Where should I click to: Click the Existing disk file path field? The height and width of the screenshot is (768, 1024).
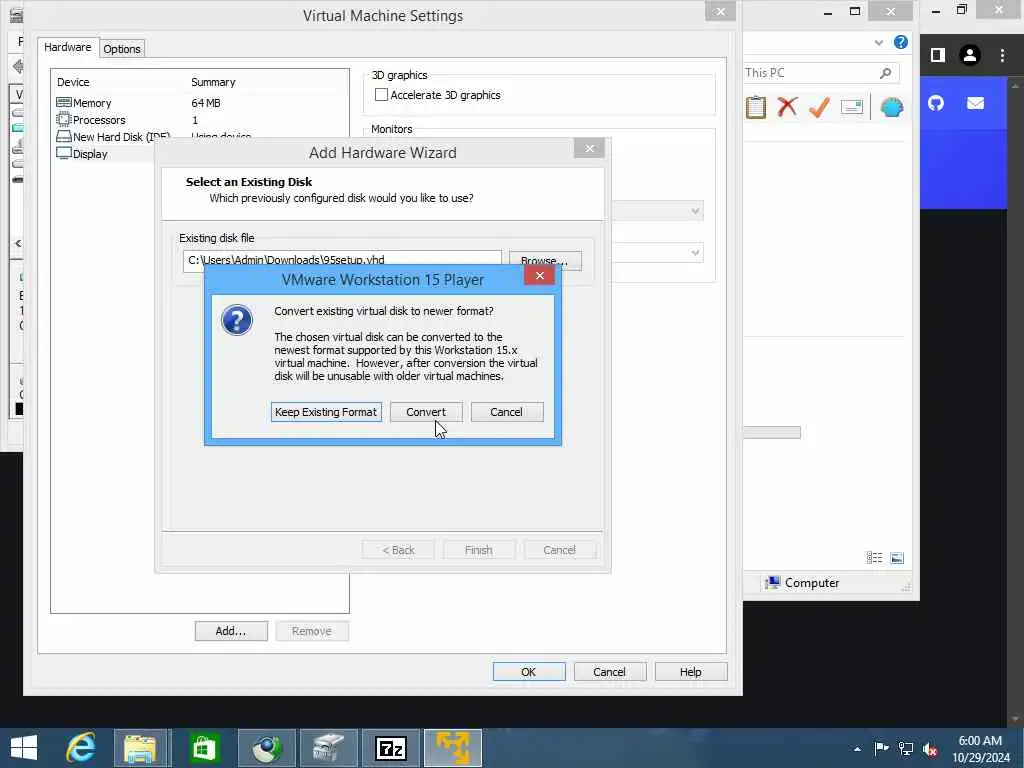(342, 260)
